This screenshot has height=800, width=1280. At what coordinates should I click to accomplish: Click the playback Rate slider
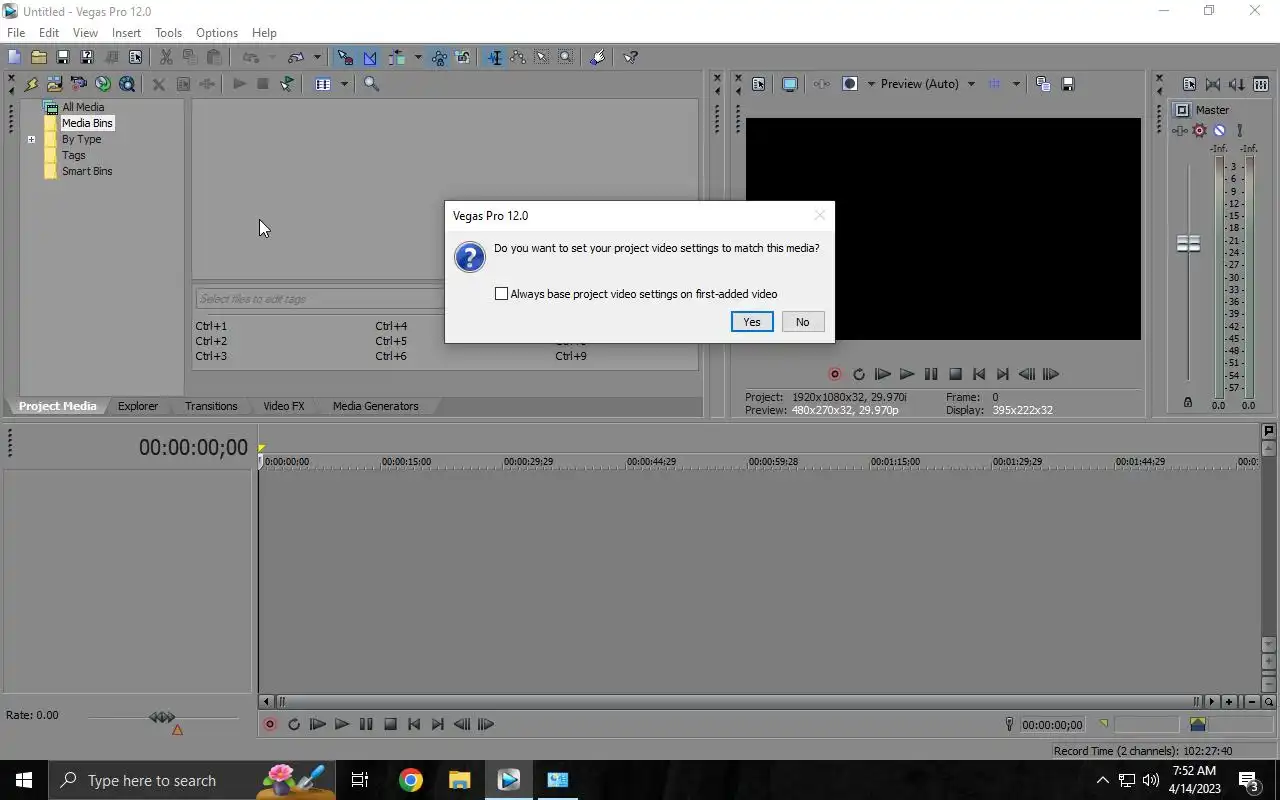coord(162,717)
